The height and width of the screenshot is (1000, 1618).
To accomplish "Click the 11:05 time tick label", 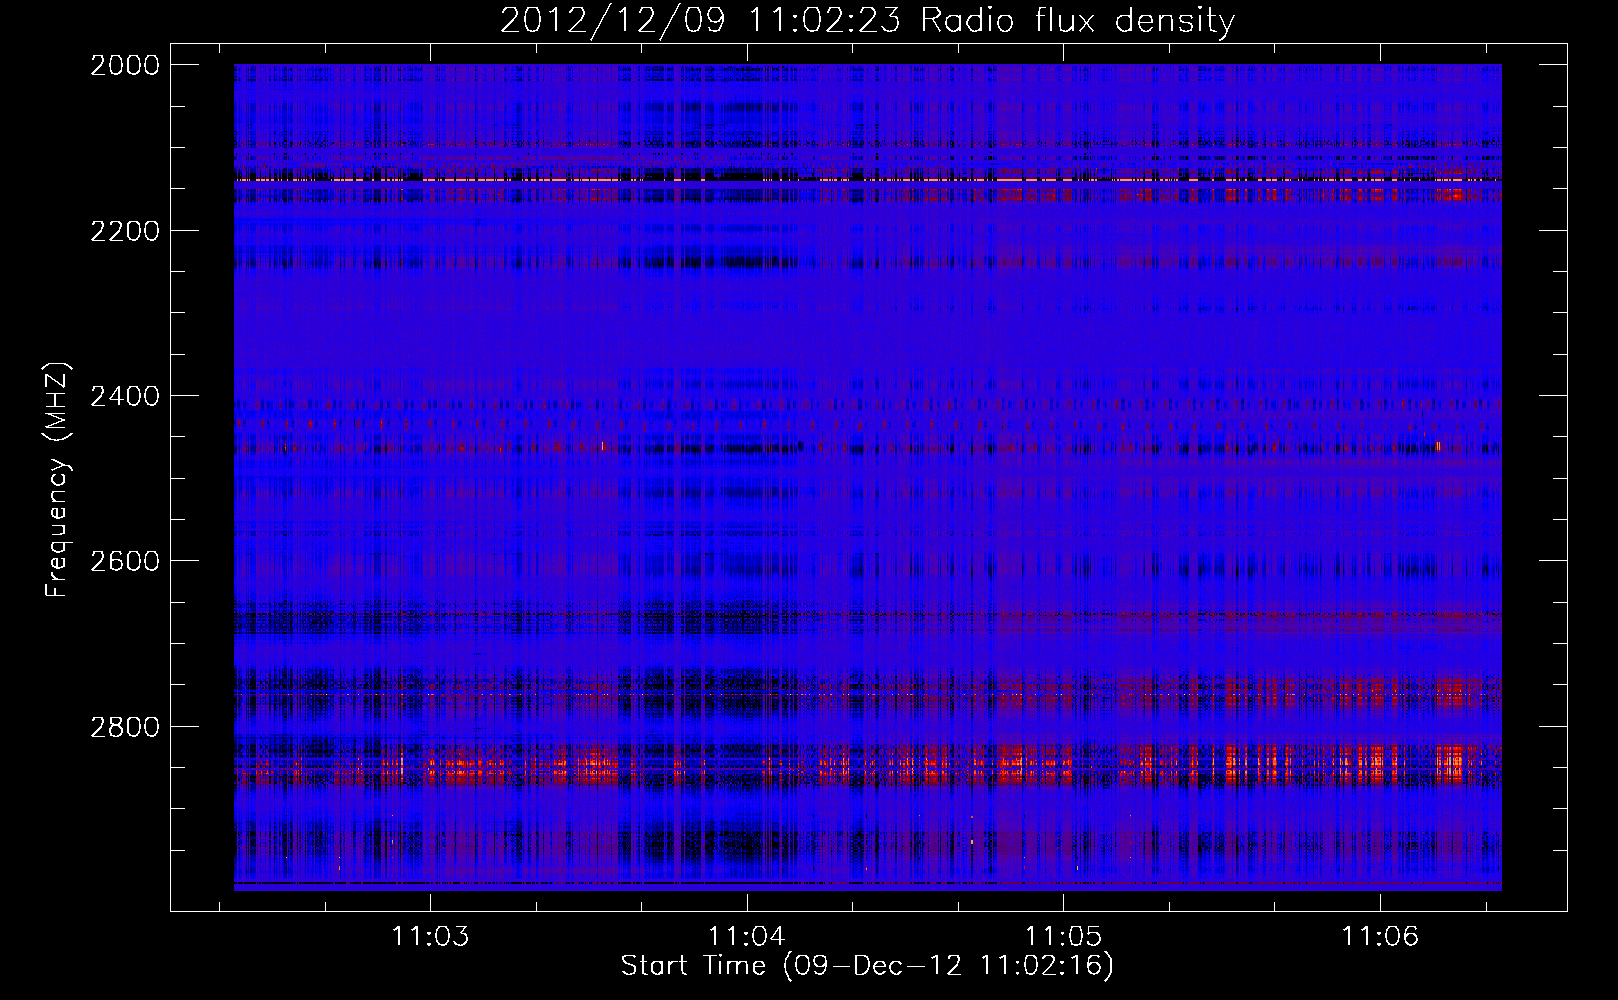I will 1063,936.
